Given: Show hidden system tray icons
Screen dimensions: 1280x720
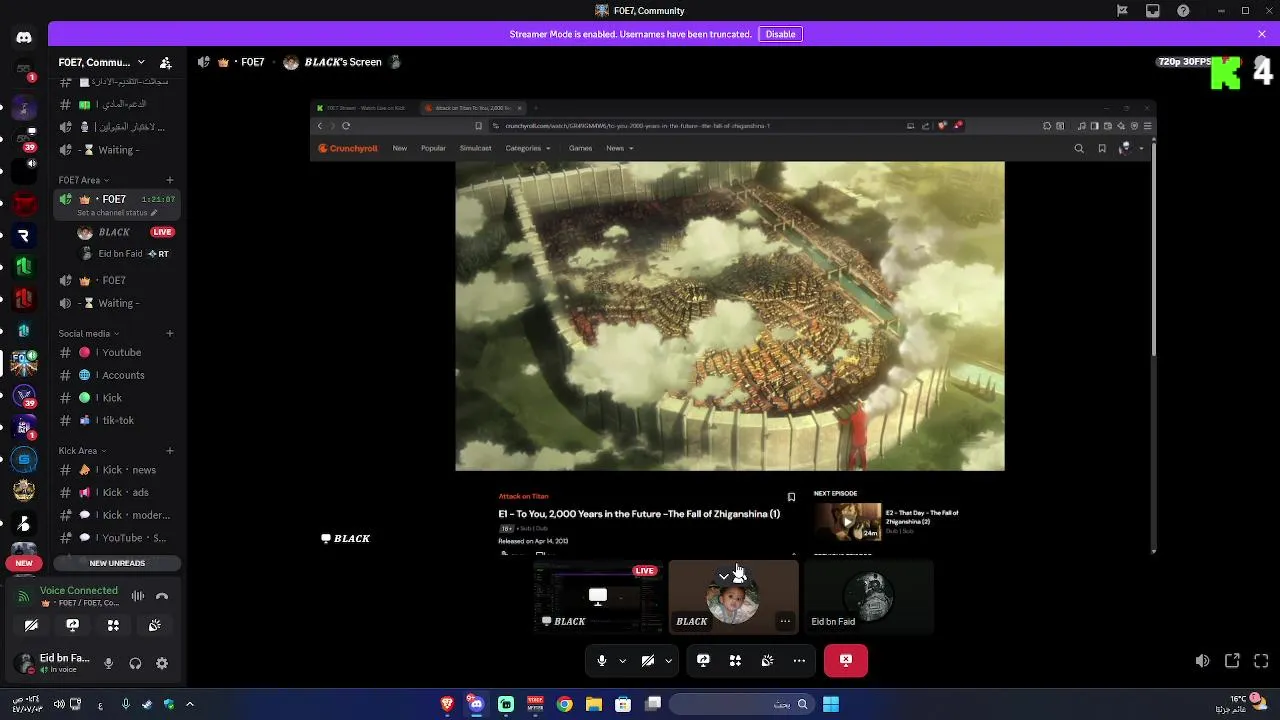Looking at the screenshot, I should [x=189, y=704].
